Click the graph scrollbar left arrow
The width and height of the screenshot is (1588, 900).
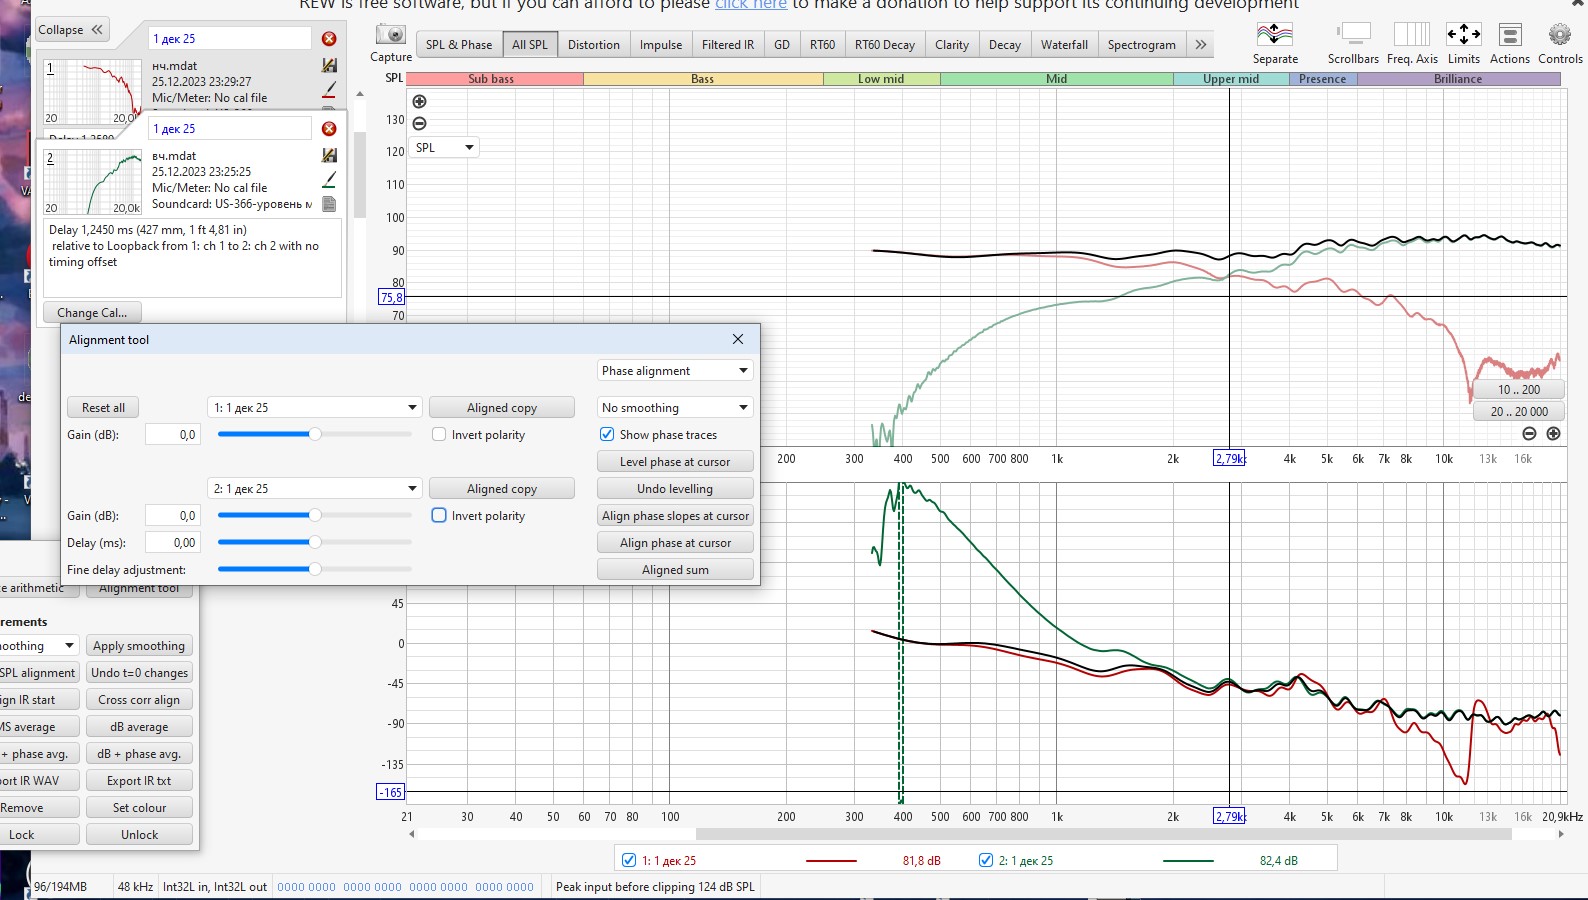411,834
